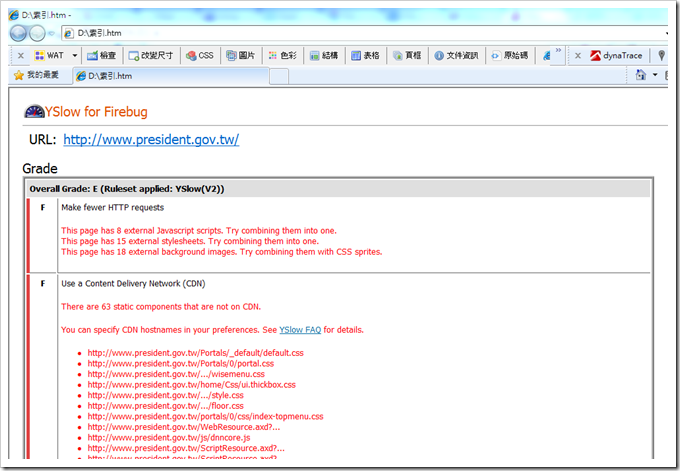Viewport: 680px width, 471px height.
Task: Open the 圖片 (Images) toolbar item
Action: point(241,56)
